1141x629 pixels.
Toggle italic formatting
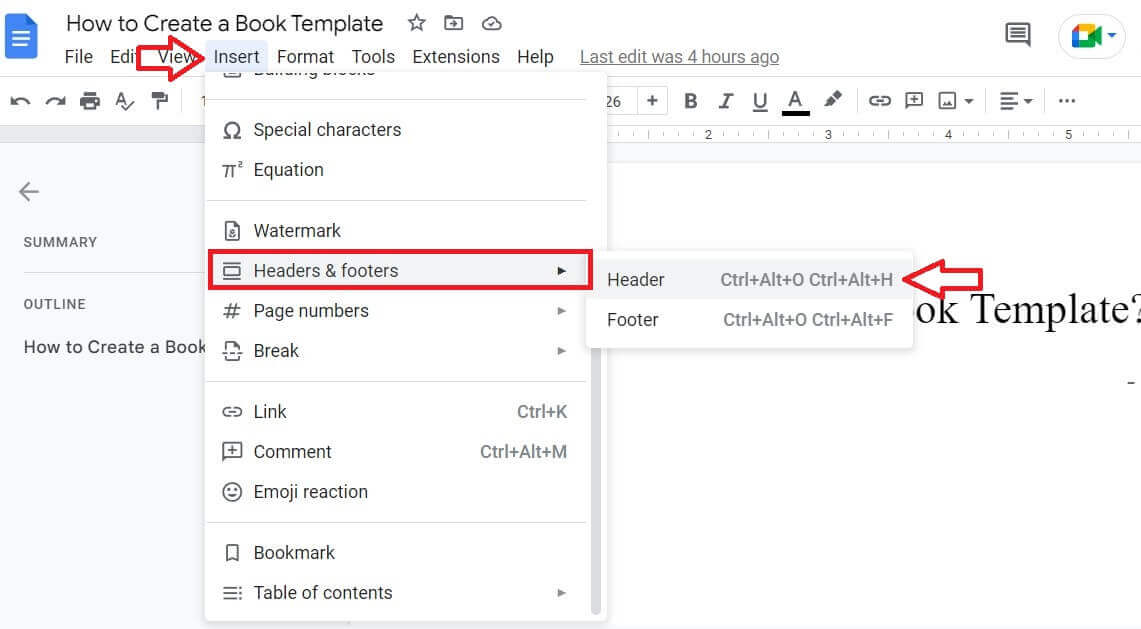click(725, 100)
